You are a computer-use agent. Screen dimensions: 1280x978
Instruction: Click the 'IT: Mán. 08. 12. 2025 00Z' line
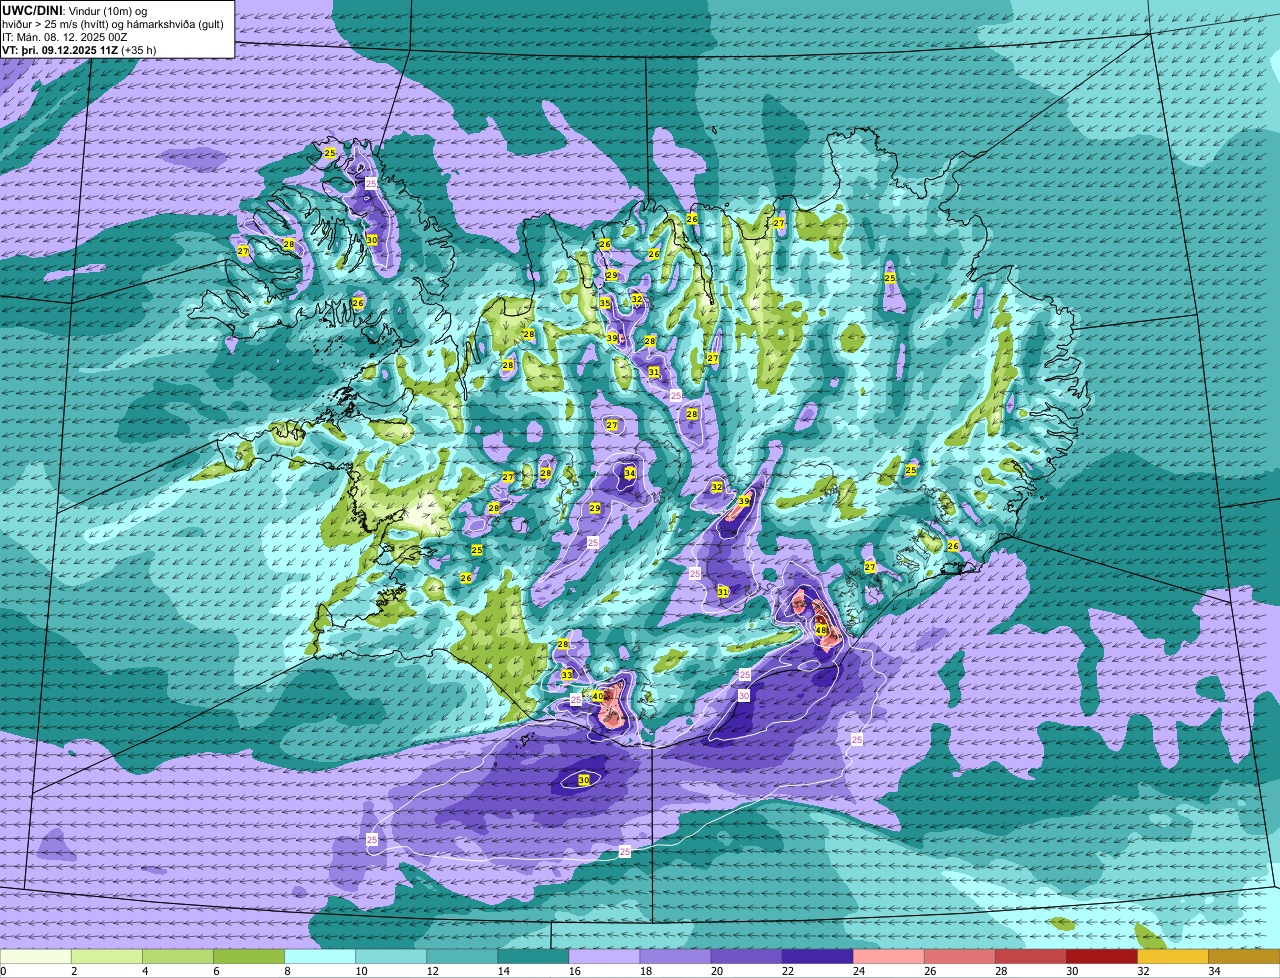click(66, 37)
